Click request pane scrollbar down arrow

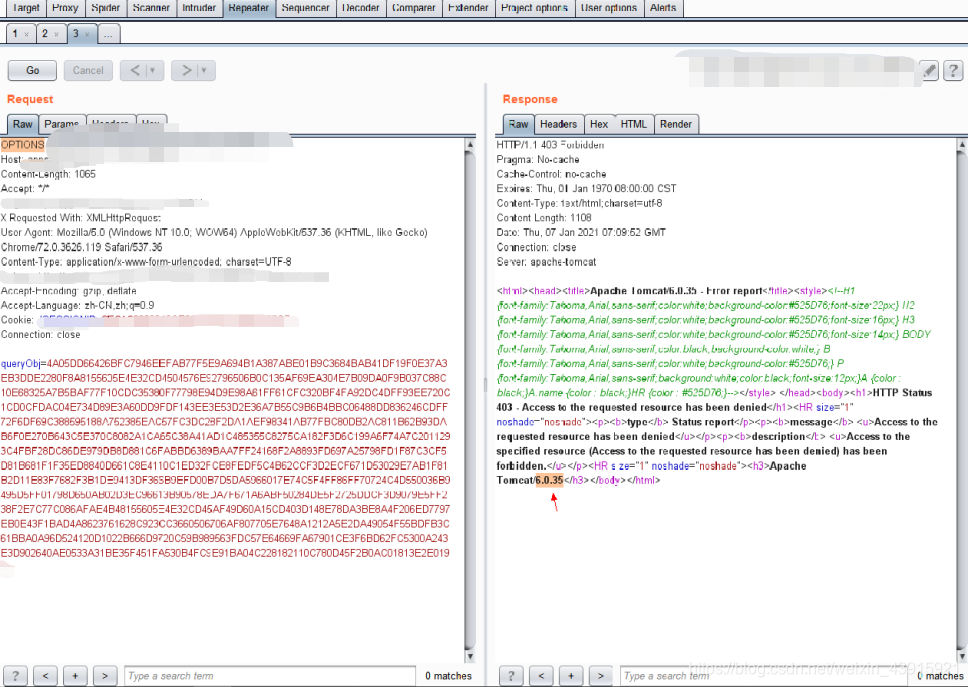(470, 656)
